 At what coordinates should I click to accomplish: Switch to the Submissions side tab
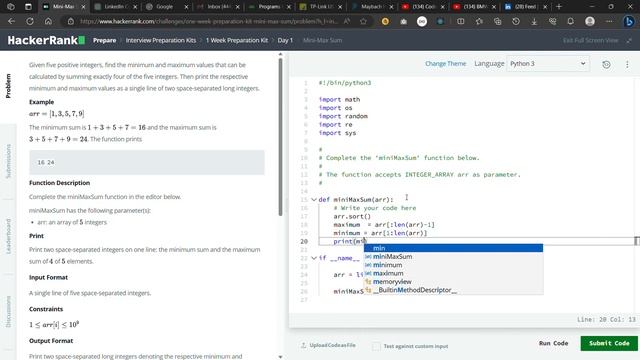tap(8, 161)
